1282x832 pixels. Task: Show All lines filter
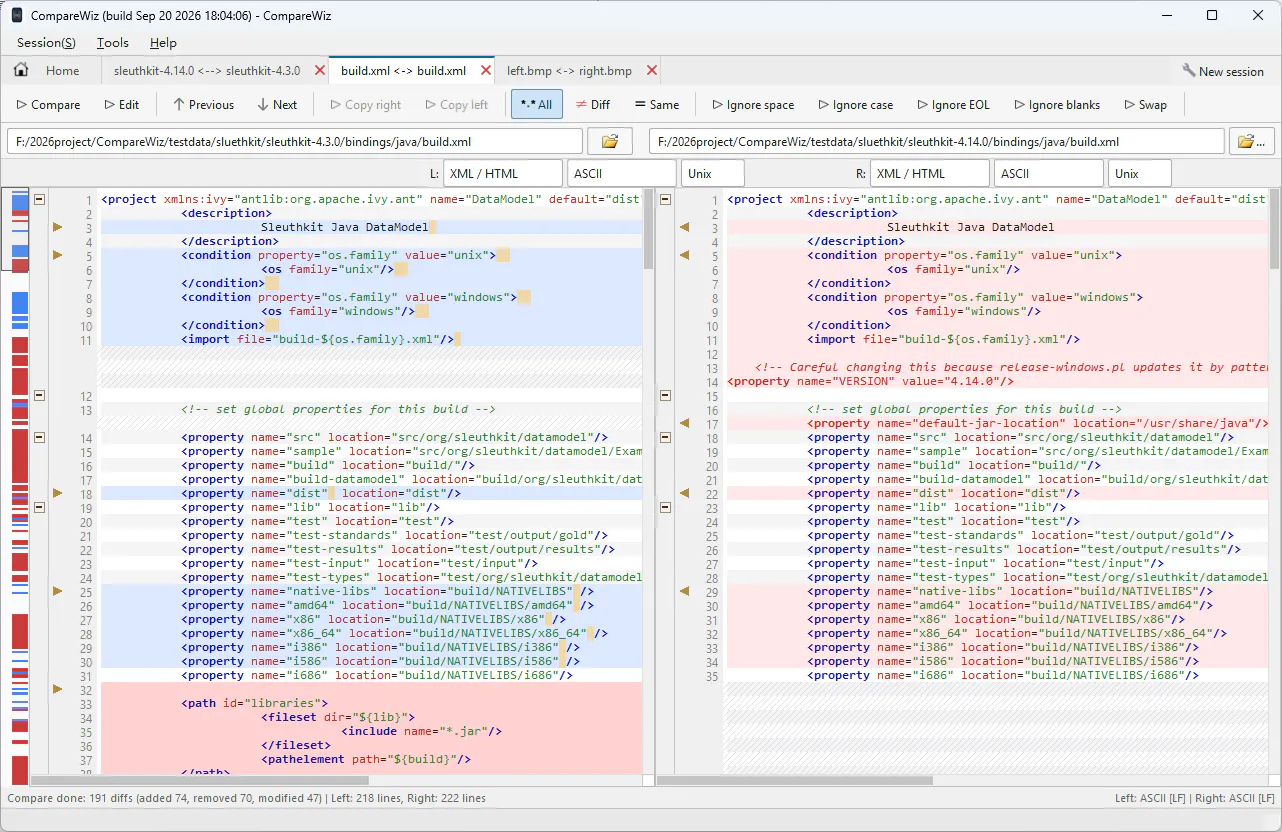tap(537, 105)
